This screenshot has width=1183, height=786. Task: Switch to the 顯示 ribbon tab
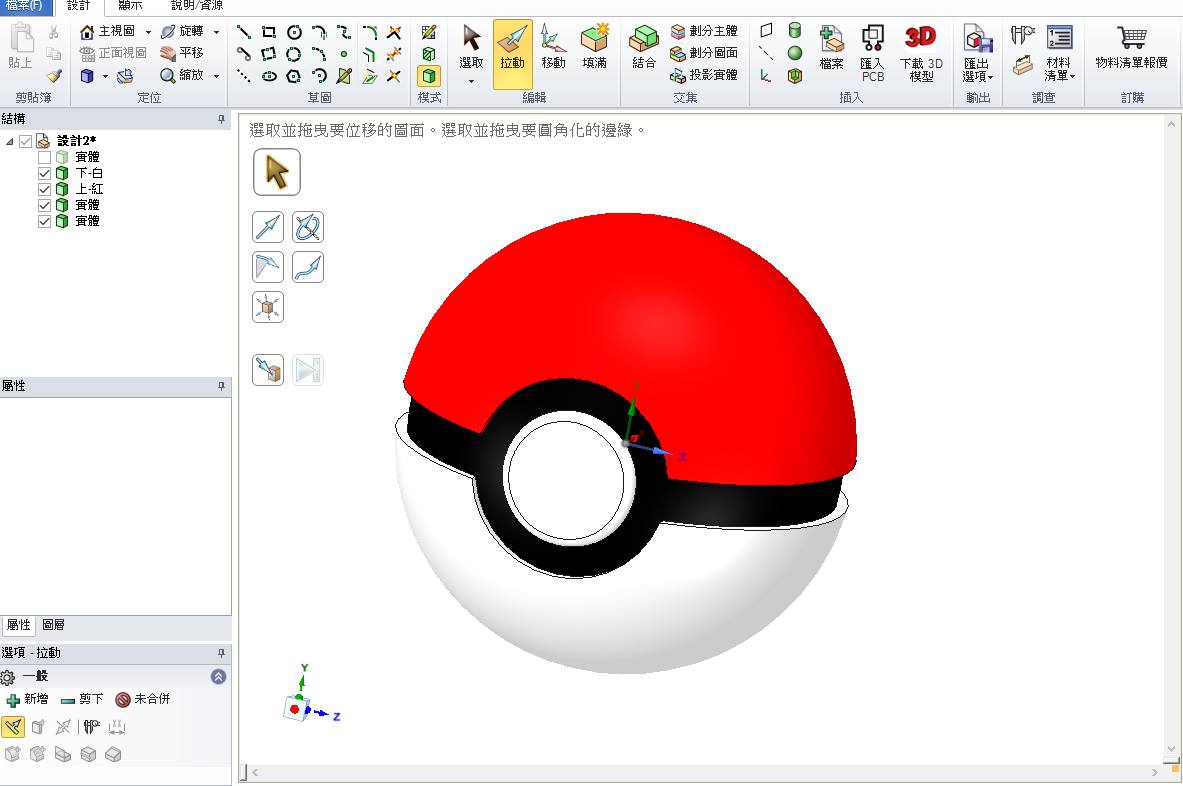130,6
